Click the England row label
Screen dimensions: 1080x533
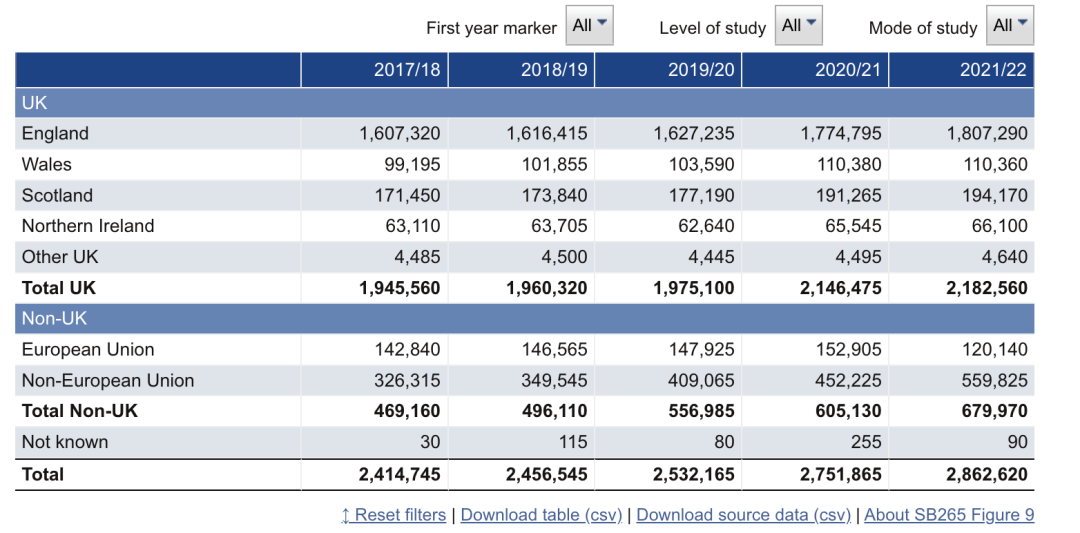(55, 134)
